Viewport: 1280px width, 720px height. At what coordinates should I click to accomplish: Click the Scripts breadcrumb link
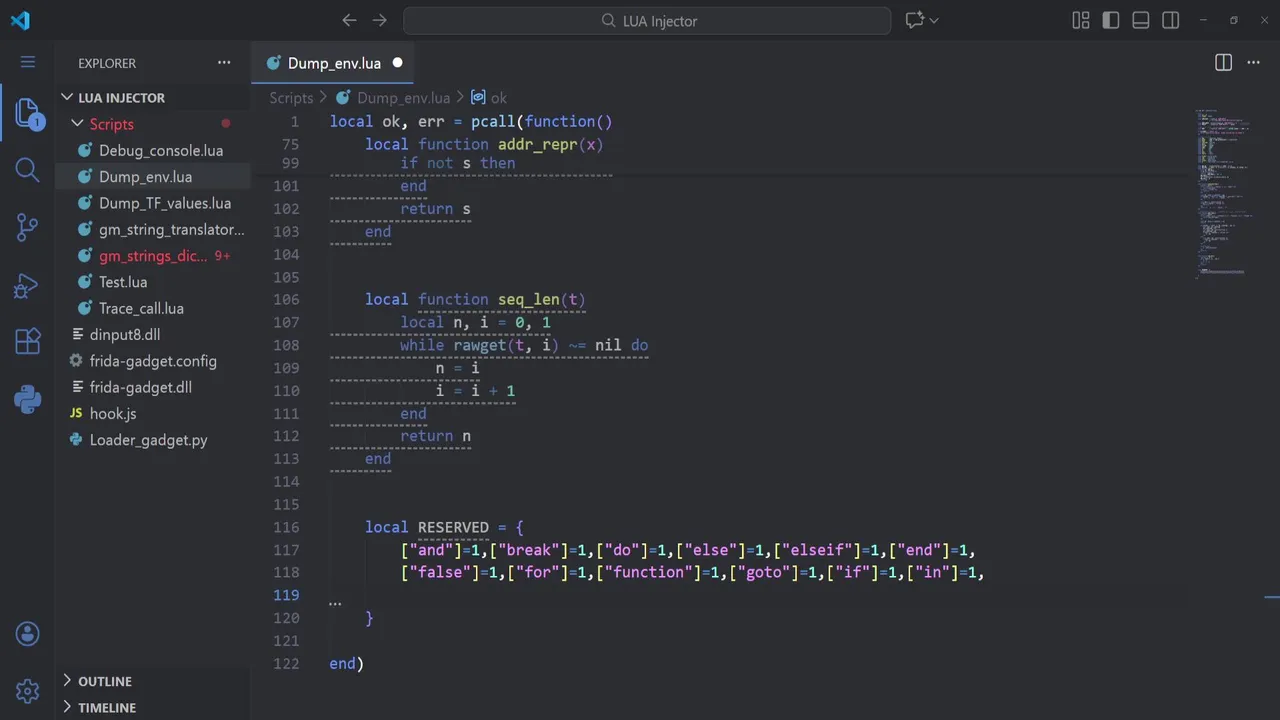tap(291, 98)
